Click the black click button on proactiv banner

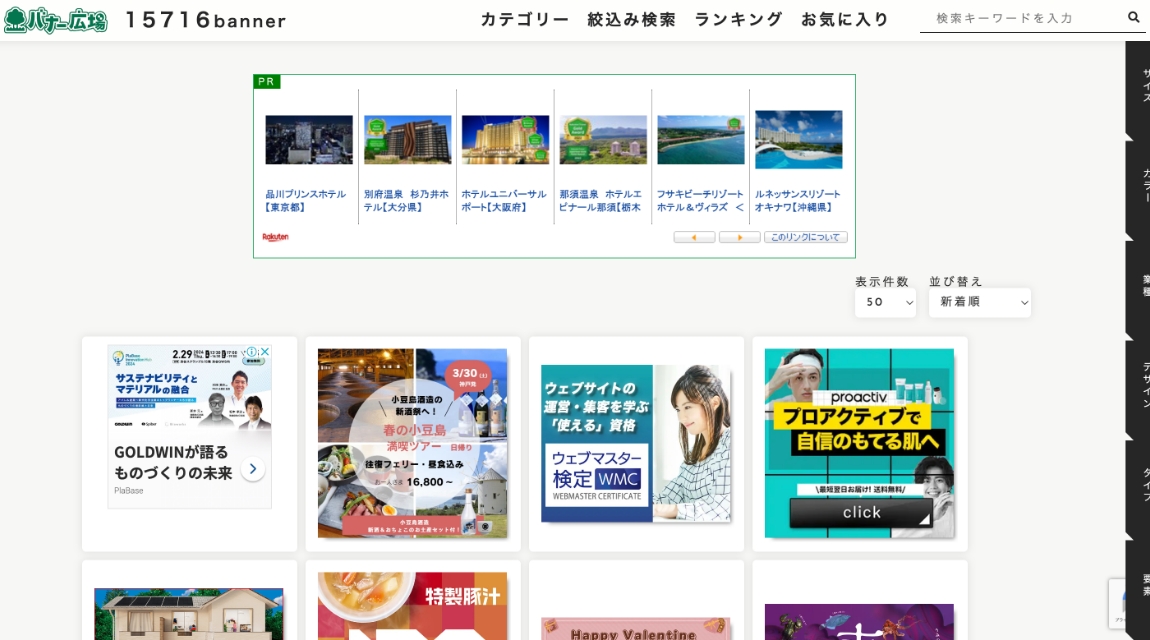[x=861, y=512]
